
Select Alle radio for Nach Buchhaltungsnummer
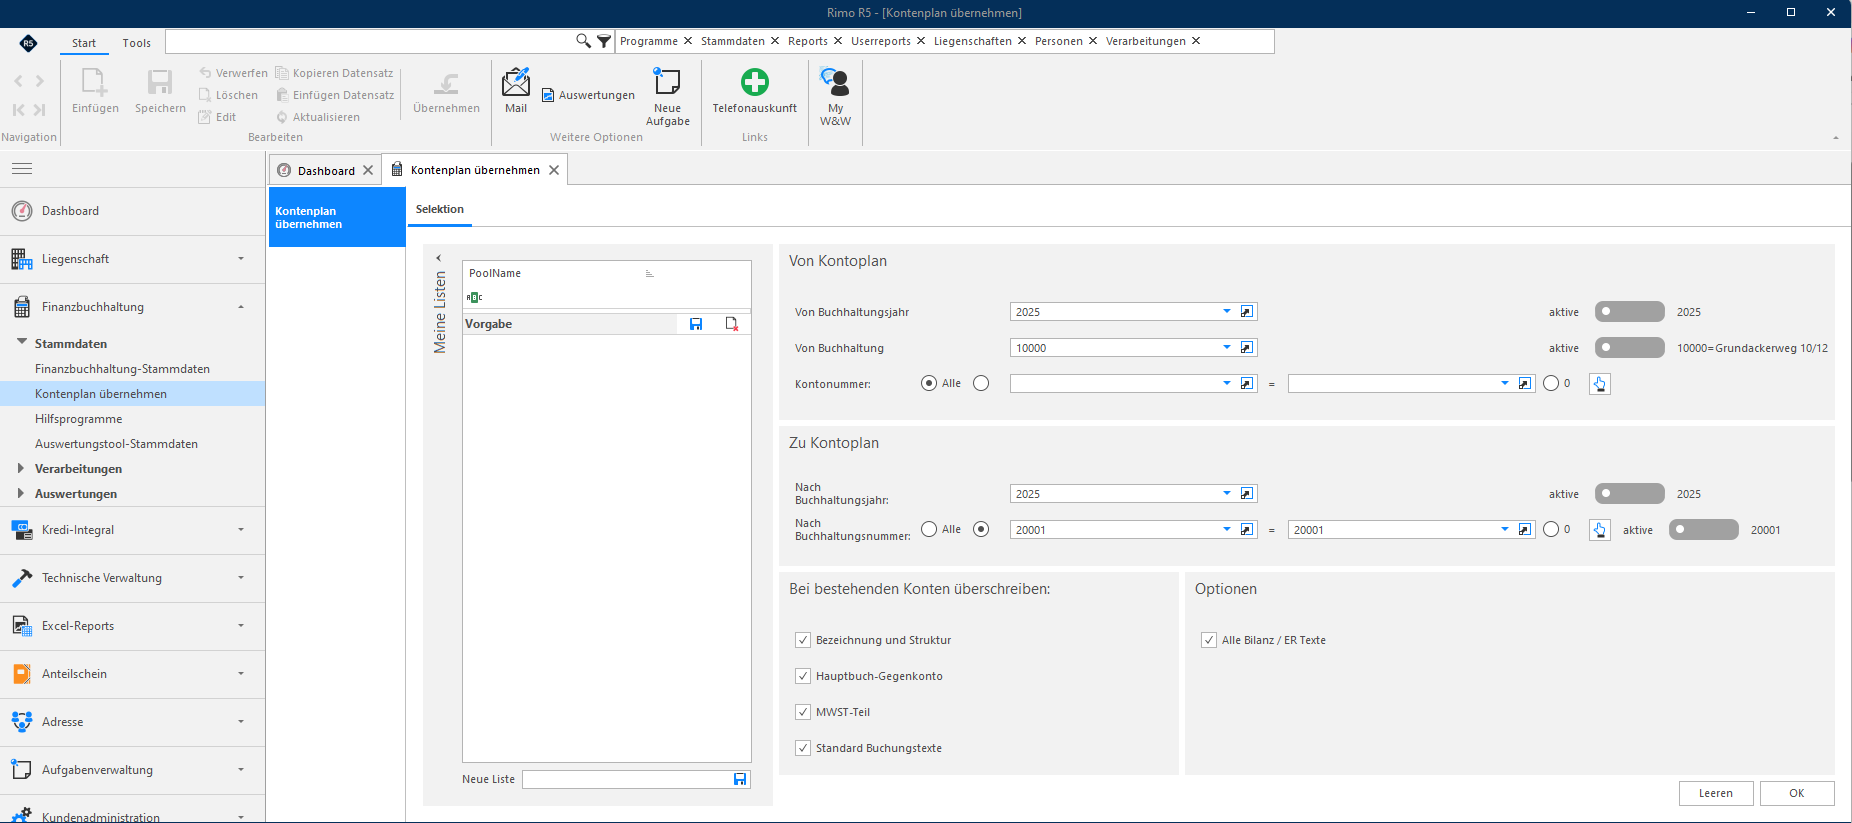point(929,529)
